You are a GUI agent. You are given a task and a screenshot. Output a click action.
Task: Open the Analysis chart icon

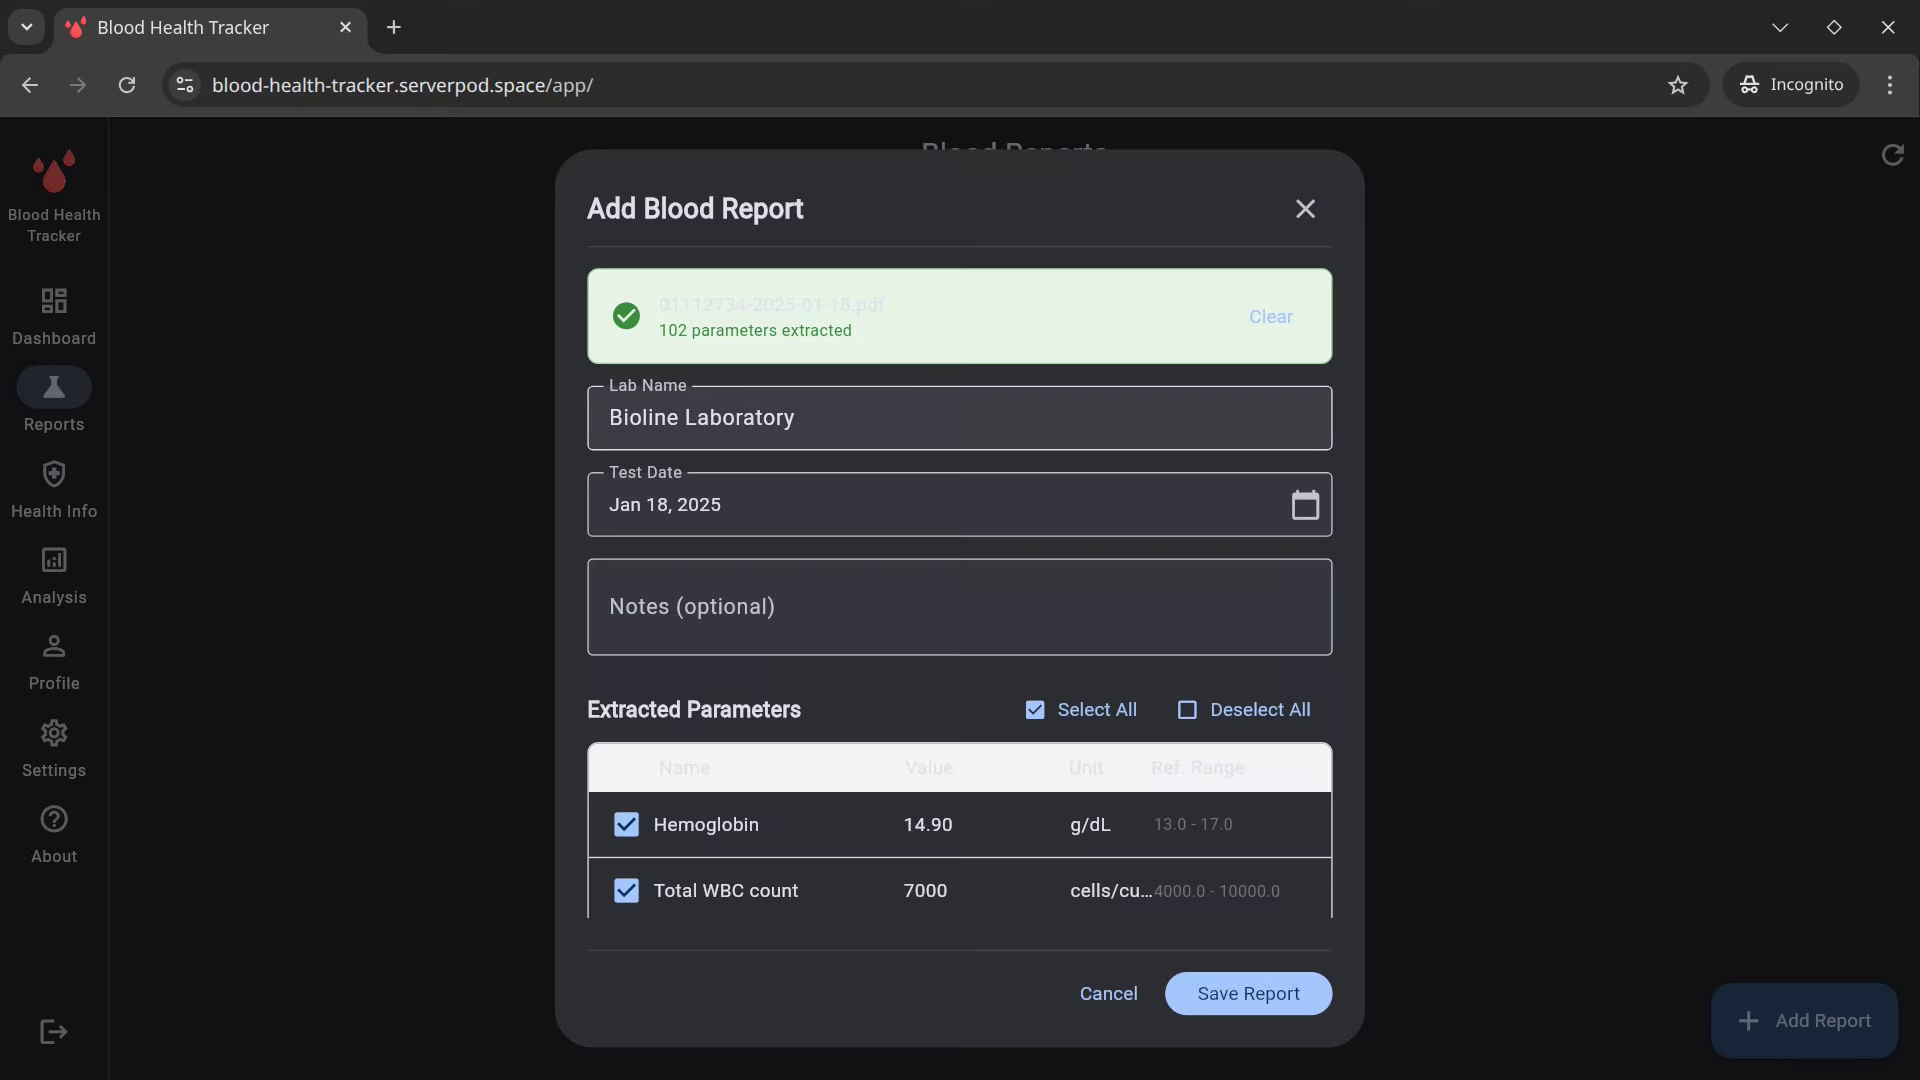tap(54, 560)
